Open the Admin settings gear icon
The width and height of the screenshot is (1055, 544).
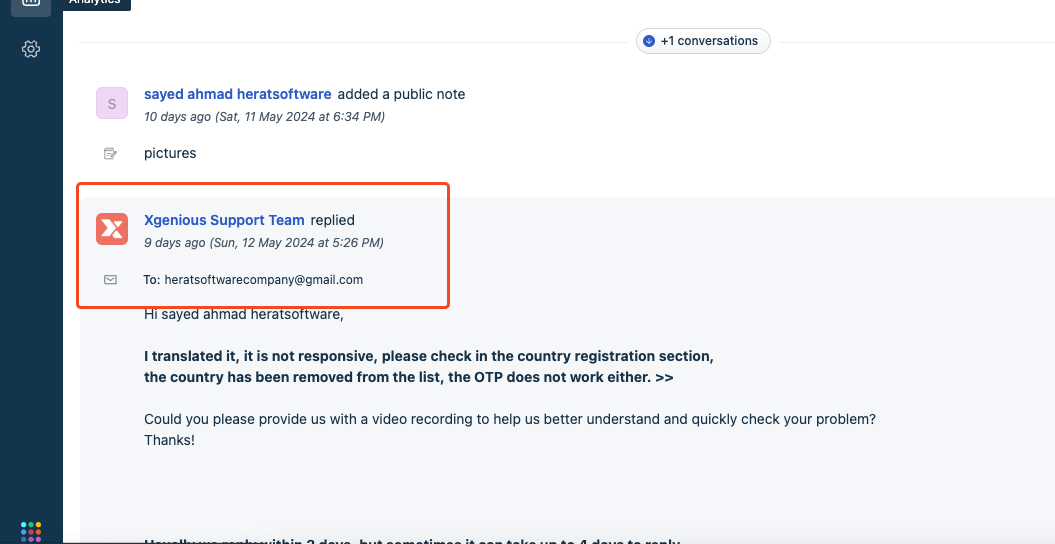[x=31, y=49]
